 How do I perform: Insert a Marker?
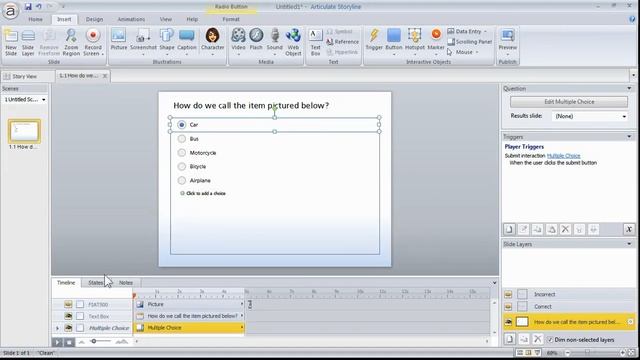tap(436, 42)
